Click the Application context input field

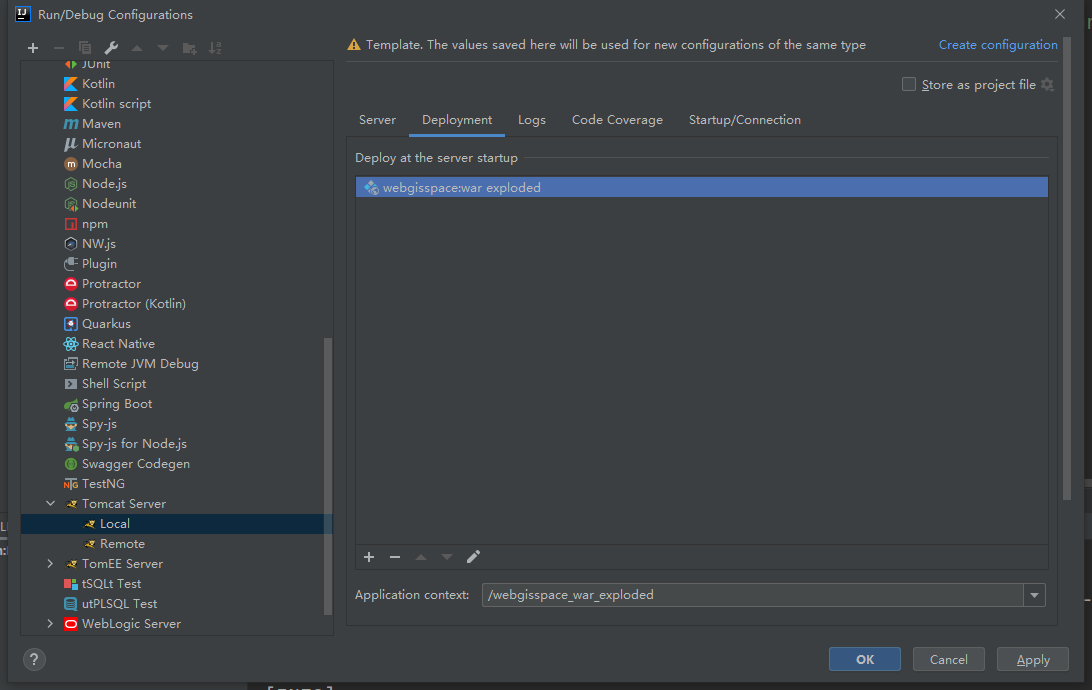point(752,595)
